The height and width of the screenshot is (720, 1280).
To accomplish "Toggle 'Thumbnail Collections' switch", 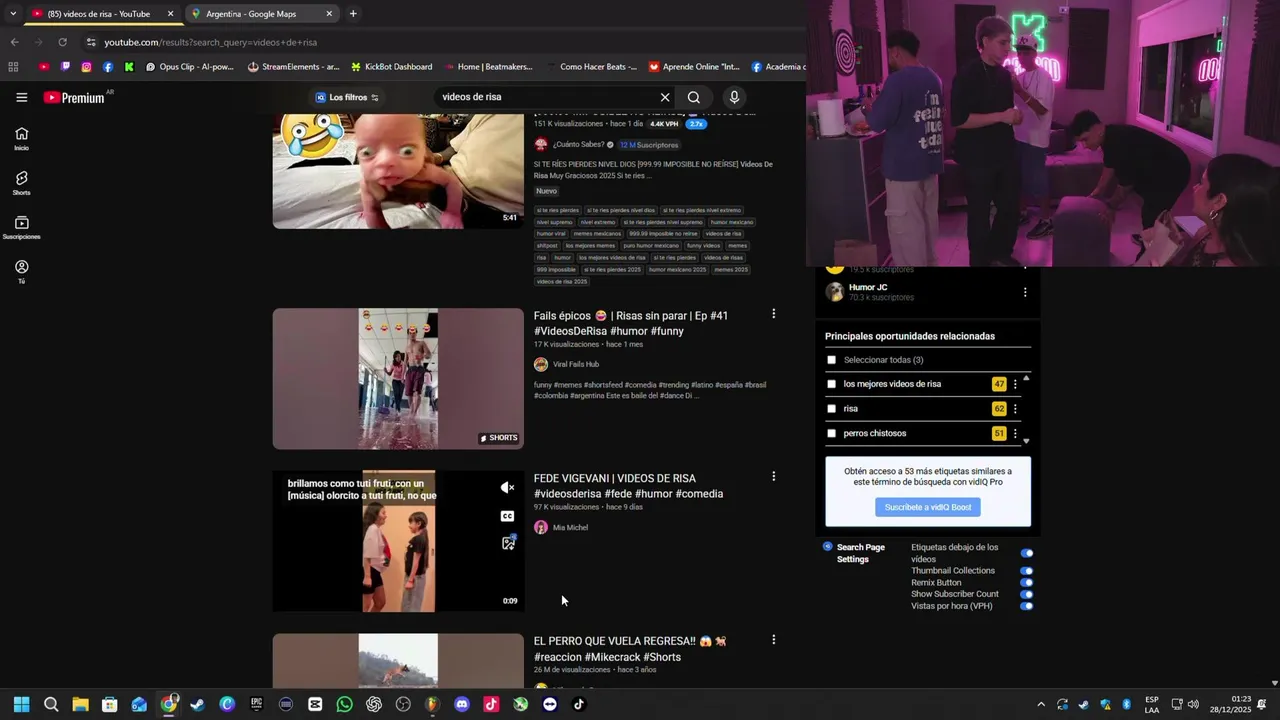I will pos(1027,571).
